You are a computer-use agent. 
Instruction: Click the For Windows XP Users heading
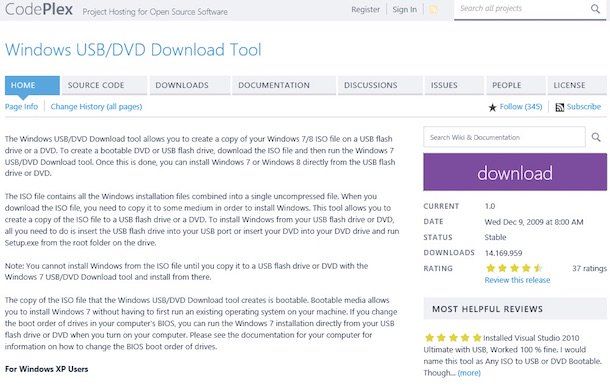point(47,369)
